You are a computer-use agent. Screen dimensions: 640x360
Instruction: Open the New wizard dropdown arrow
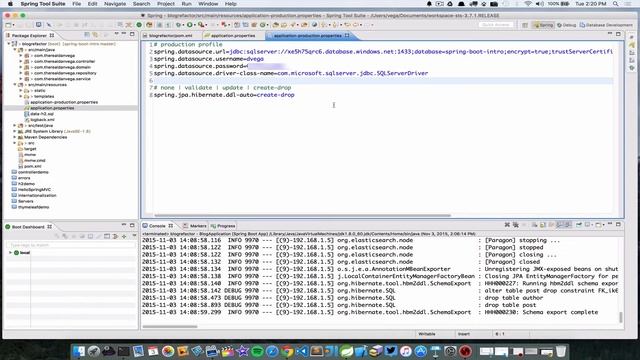13,25
